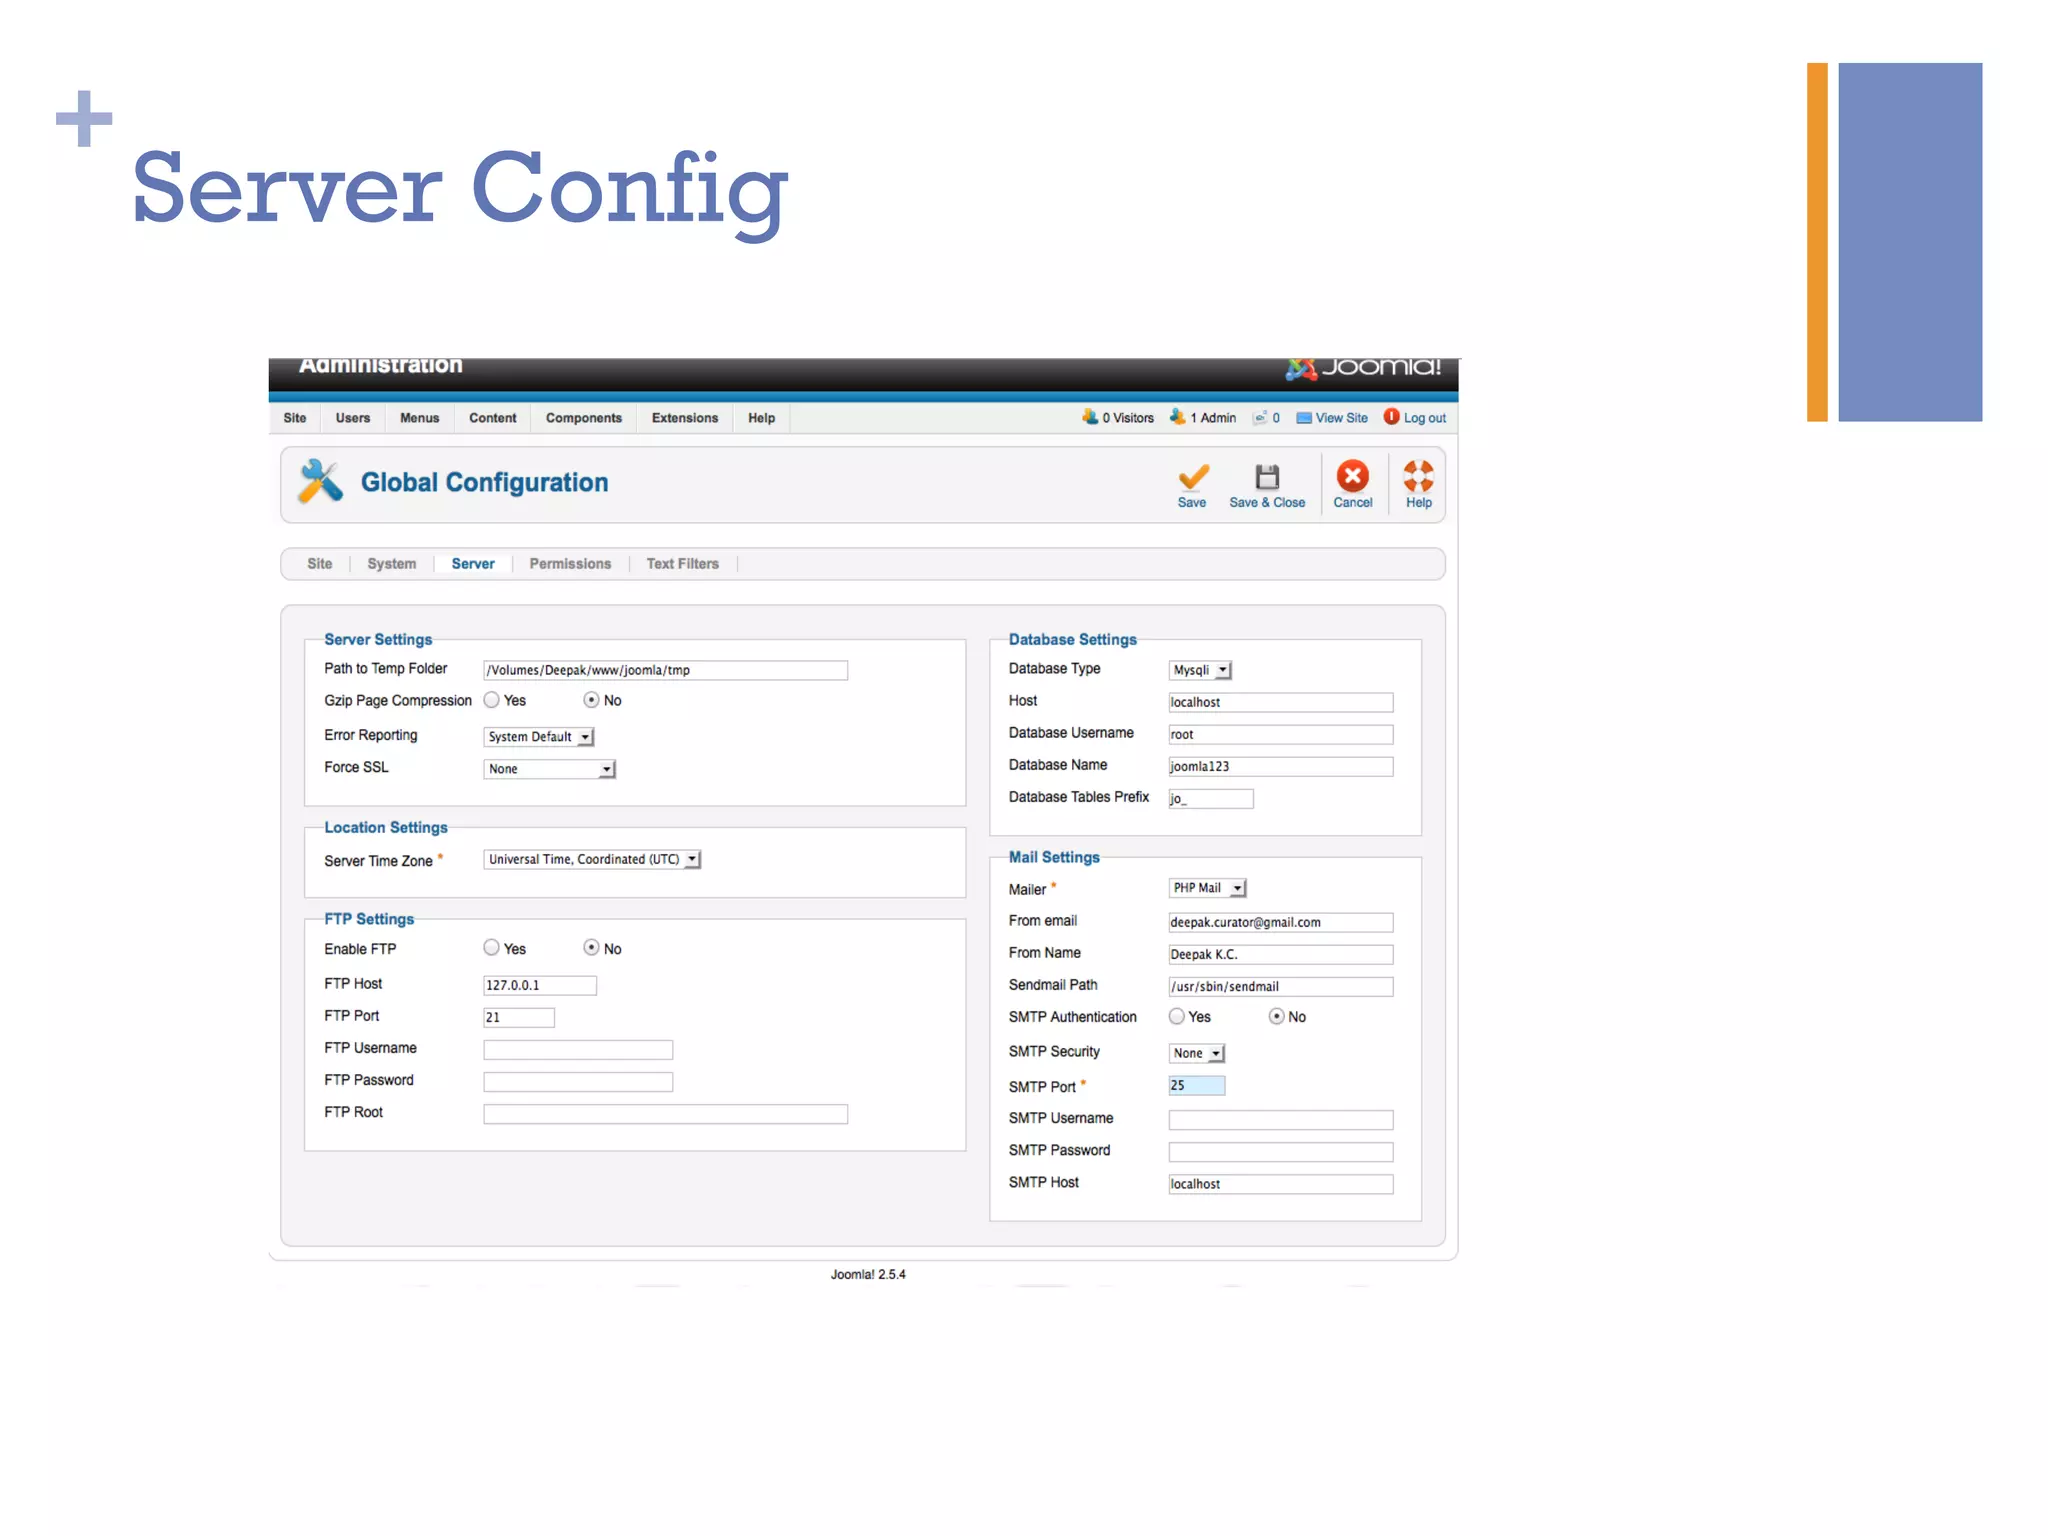Click the FTP Root input field
This screenshot has width=2048, height=1536.
(x=665, y=1114)
